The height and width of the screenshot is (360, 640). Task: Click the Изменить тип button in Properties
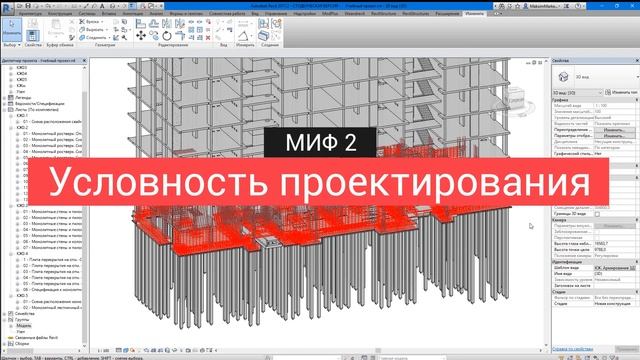[622, 93]
